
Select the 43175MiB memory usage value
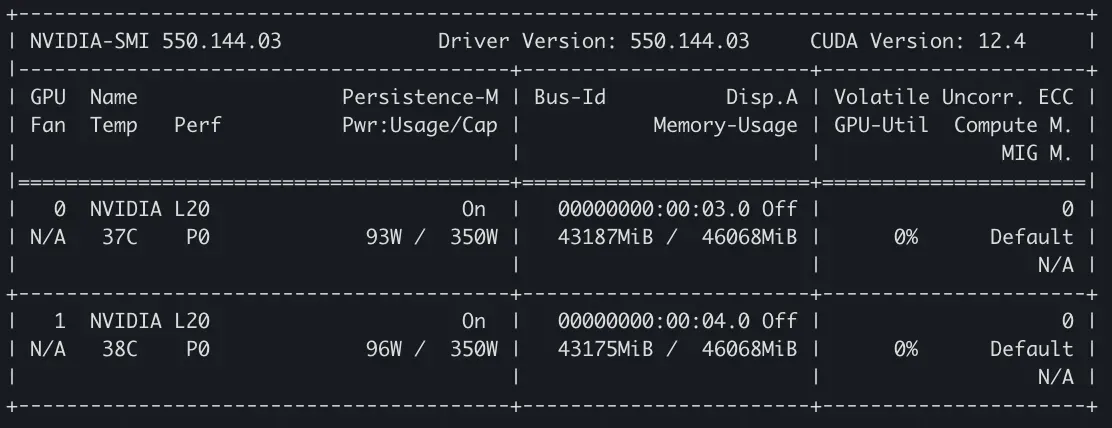pos(605,349)
